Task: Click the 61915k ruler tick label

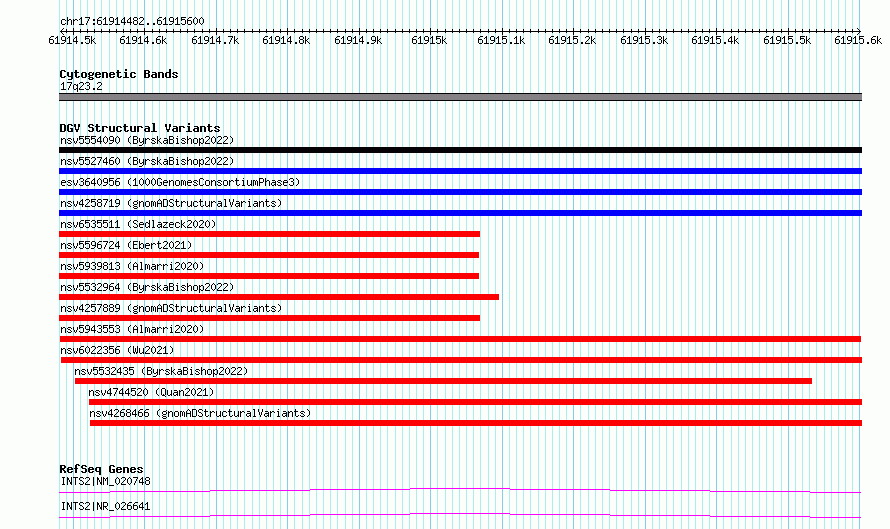Action: [x=429, y=40]
